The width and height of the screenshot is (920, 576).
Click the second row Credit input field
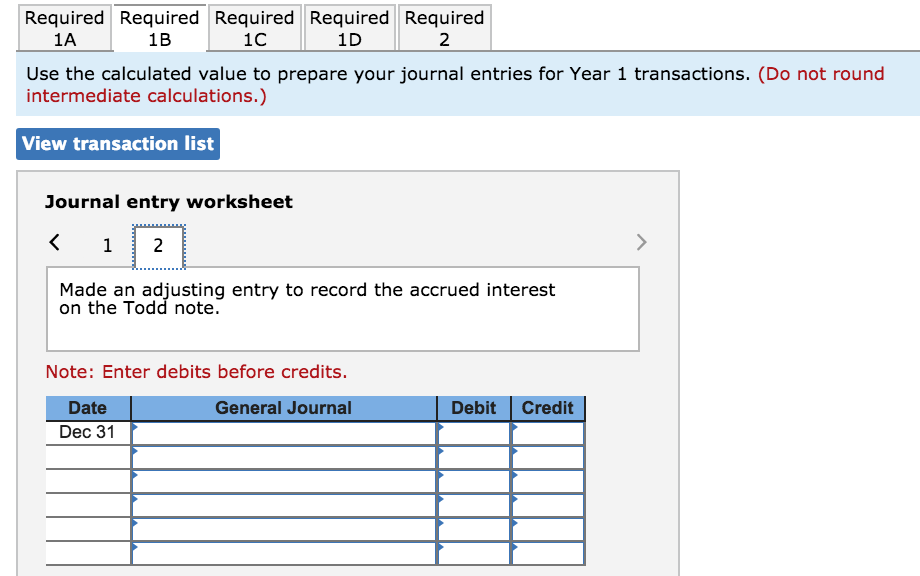tap(547, 457)
